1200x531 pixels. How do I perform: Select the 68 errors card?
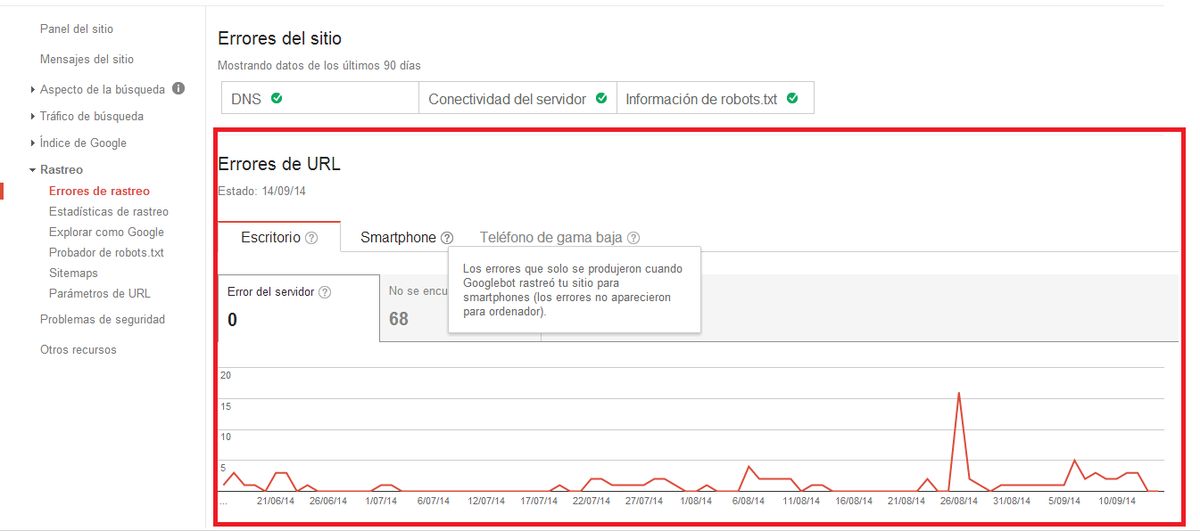(x=414, y=308)
